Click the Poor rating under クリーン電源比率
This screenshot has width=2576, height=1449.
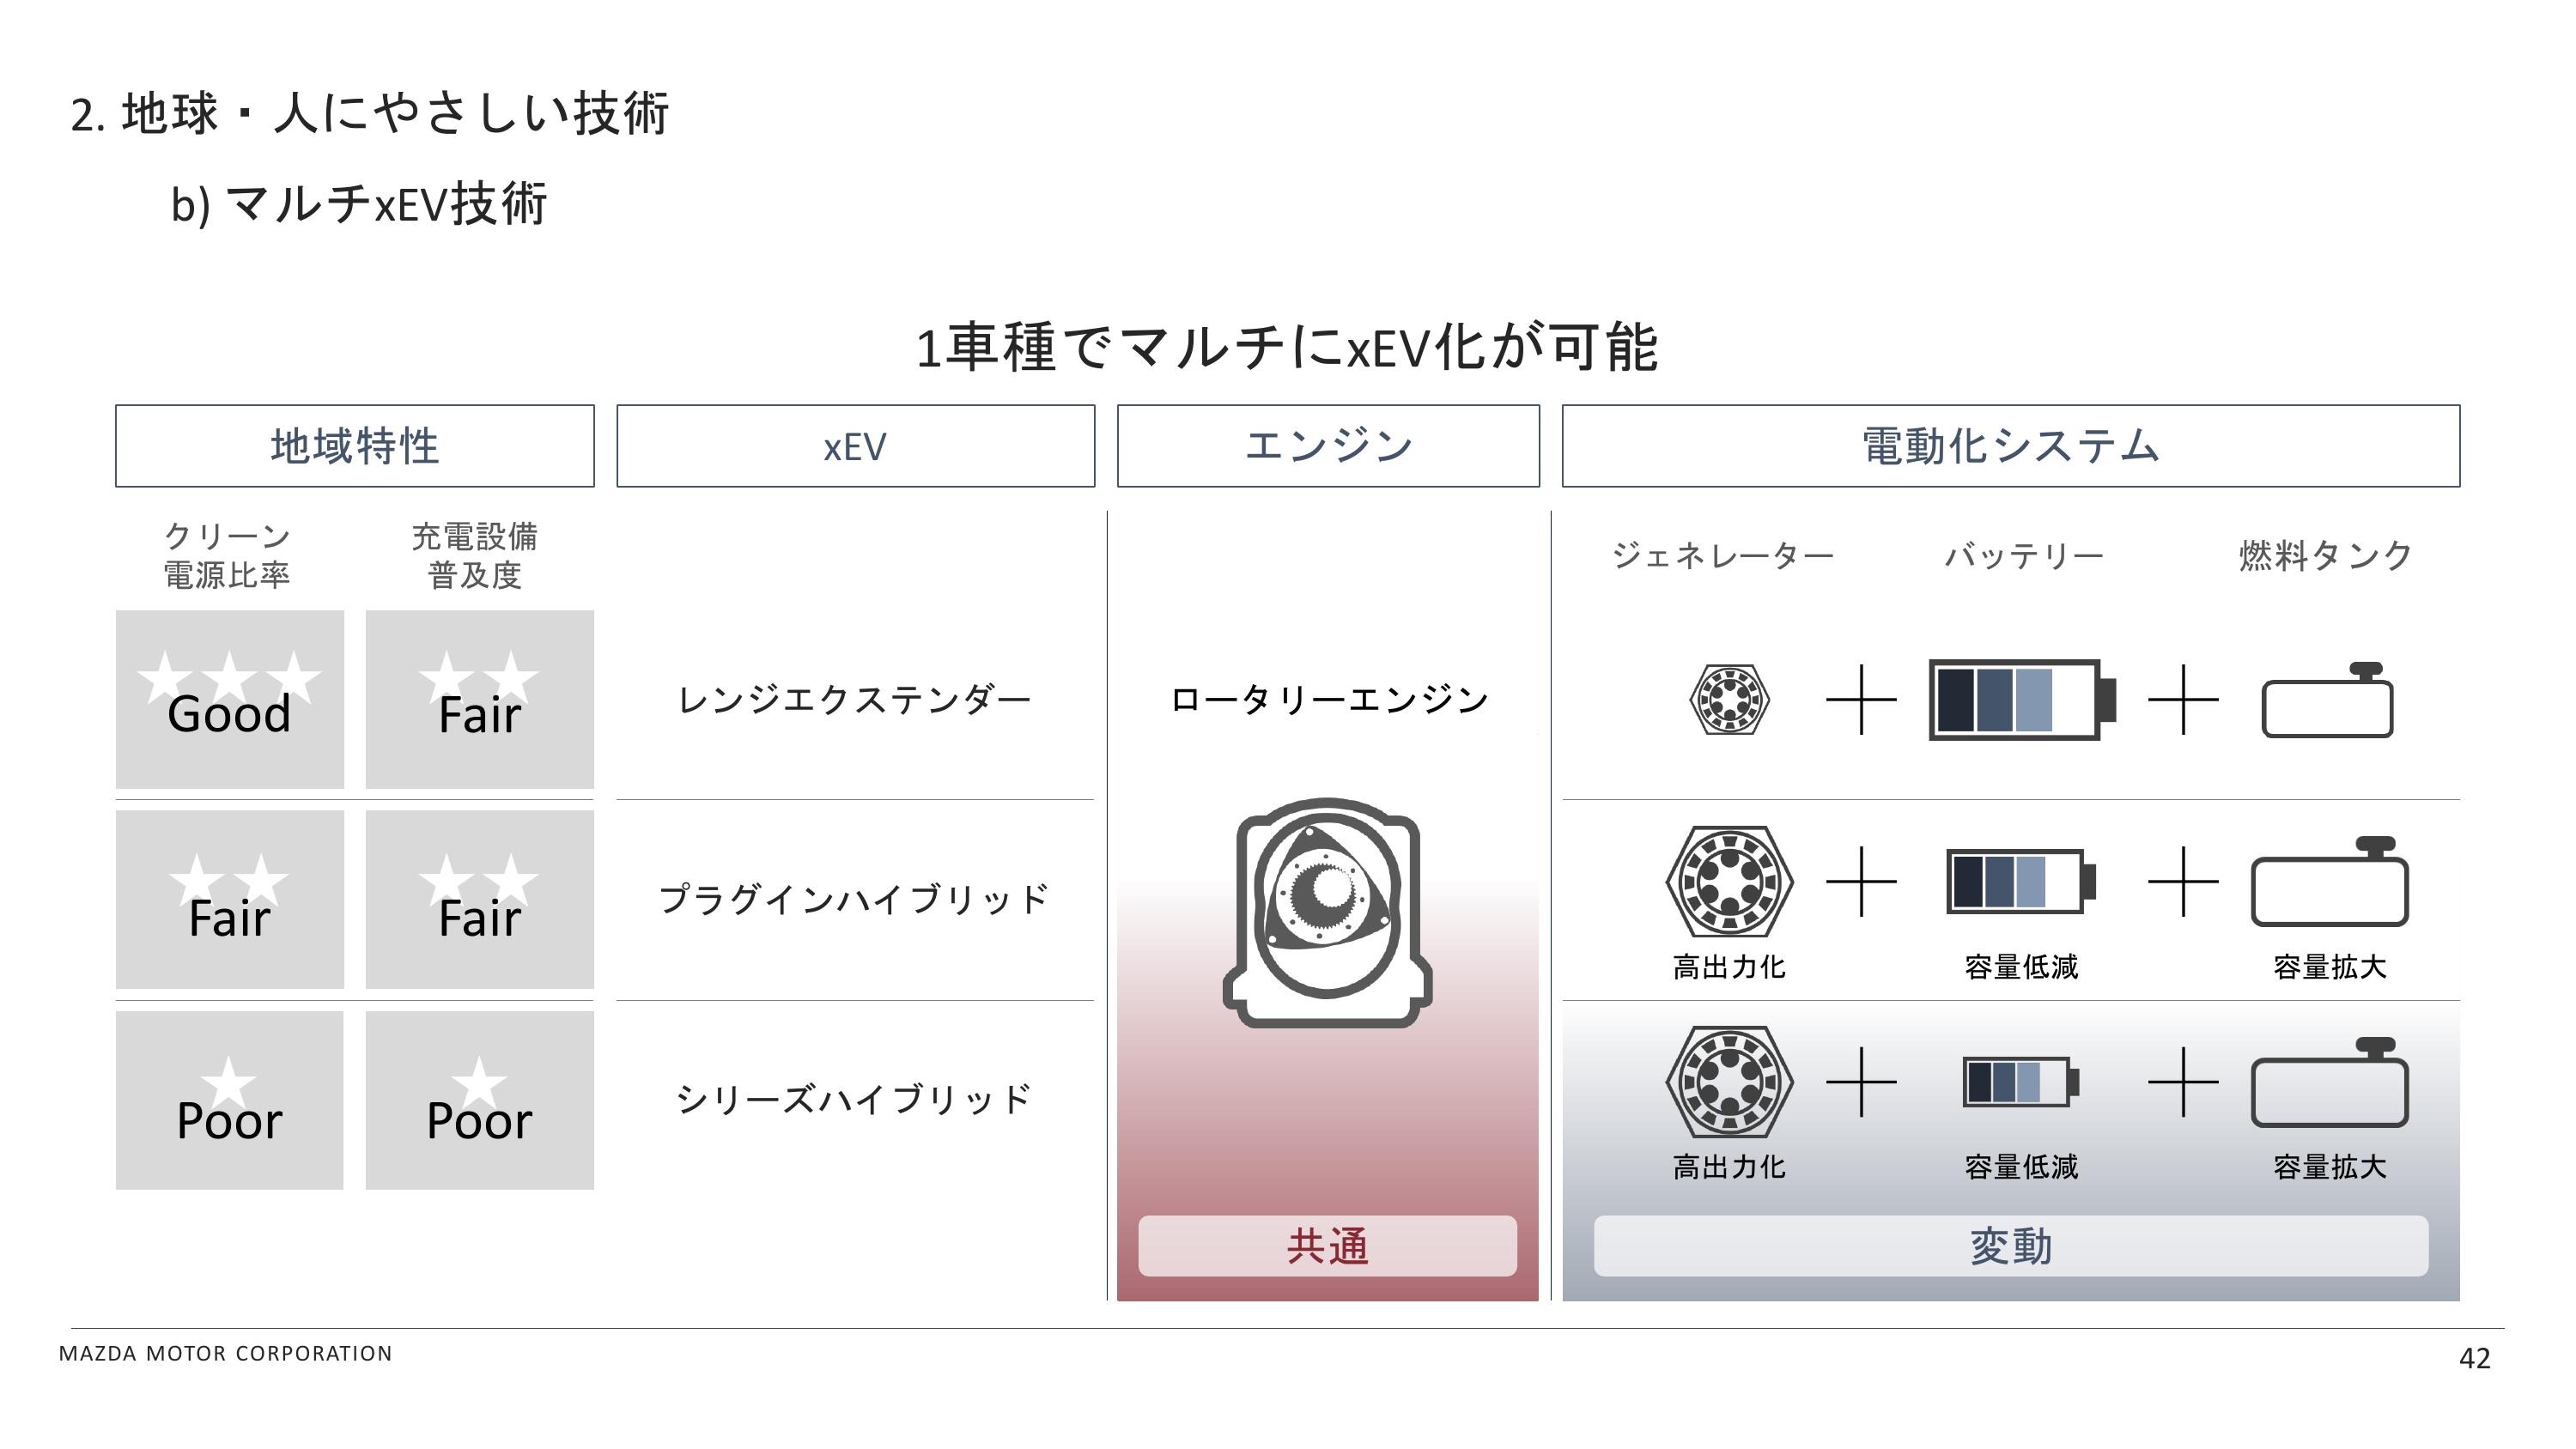(x=230, y=1100)
